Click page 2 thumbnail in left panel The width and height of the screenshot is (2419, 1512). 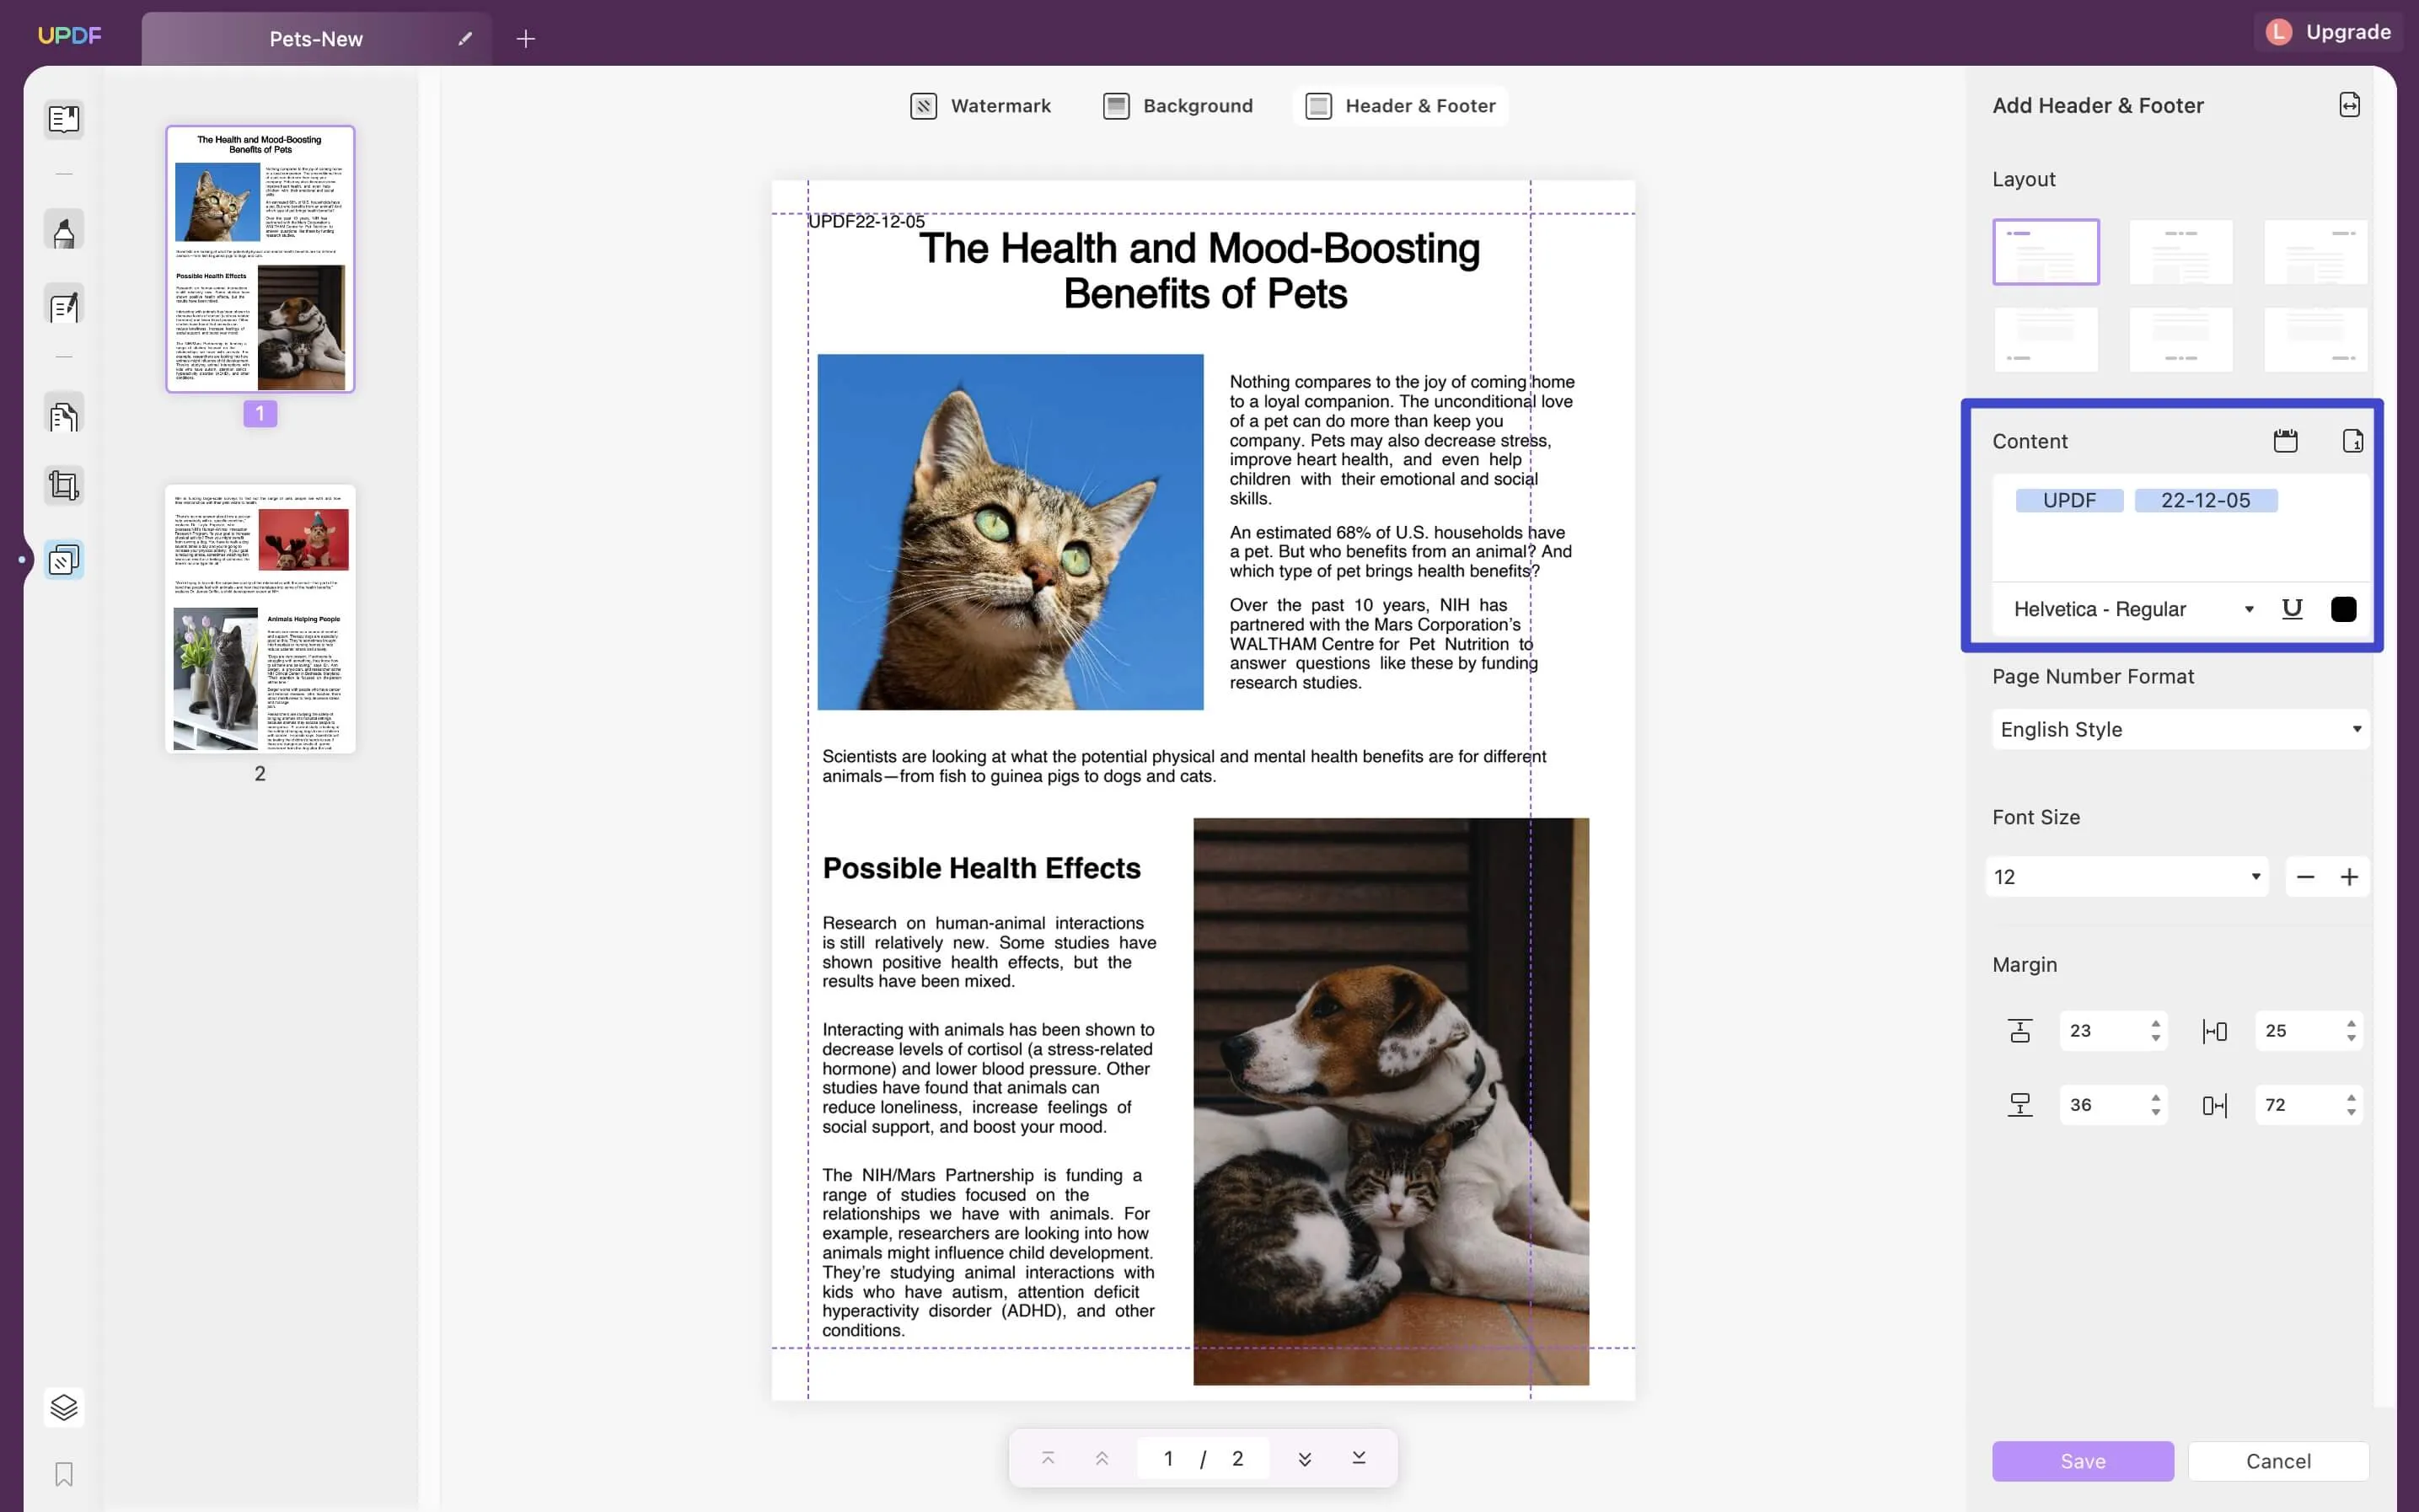click(258, 619)
